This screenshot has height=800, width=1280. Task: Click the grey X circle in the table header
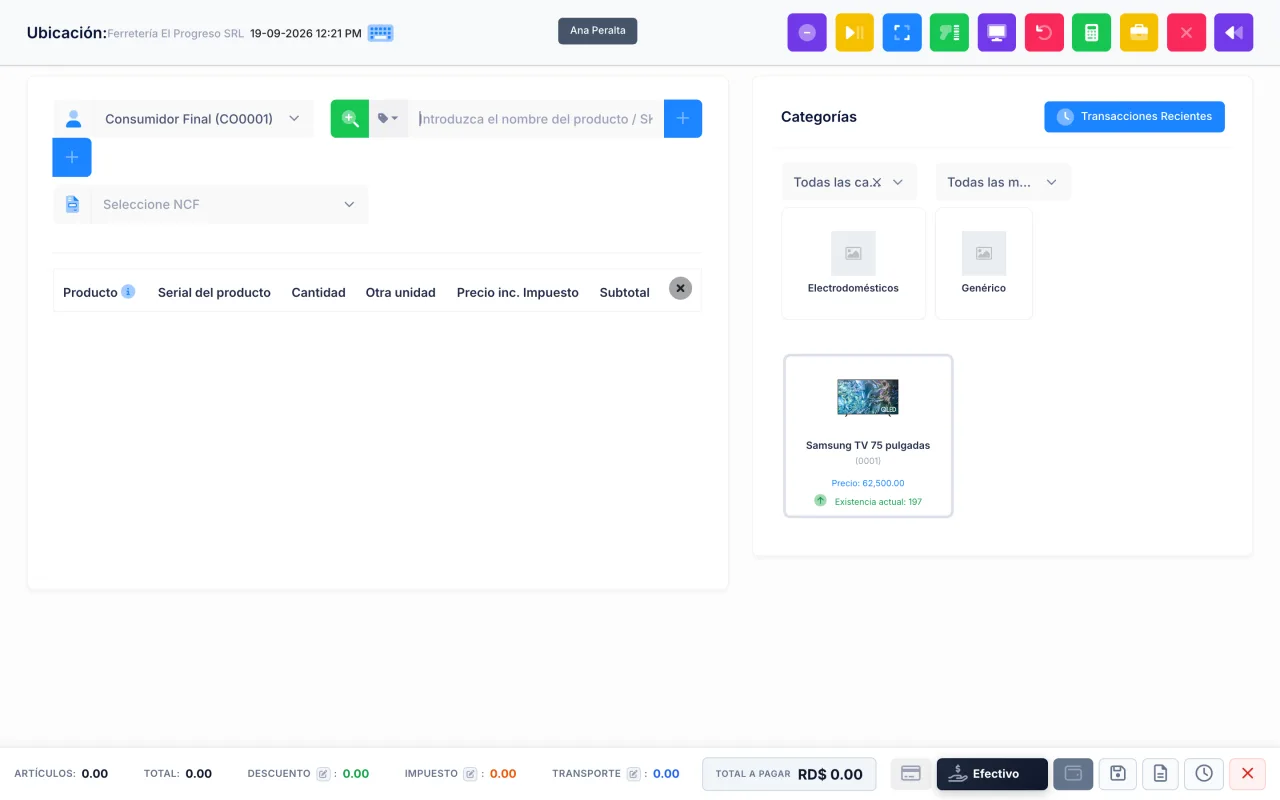click(680, 288)
